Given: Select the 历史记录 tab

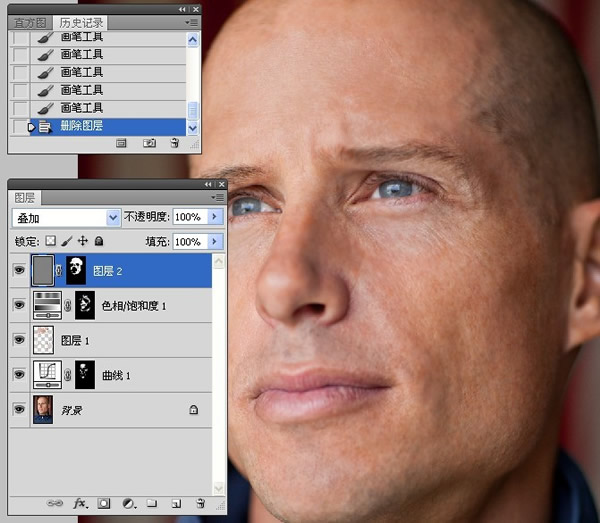Looking at the screenshot, I should (x=81, y=23).
